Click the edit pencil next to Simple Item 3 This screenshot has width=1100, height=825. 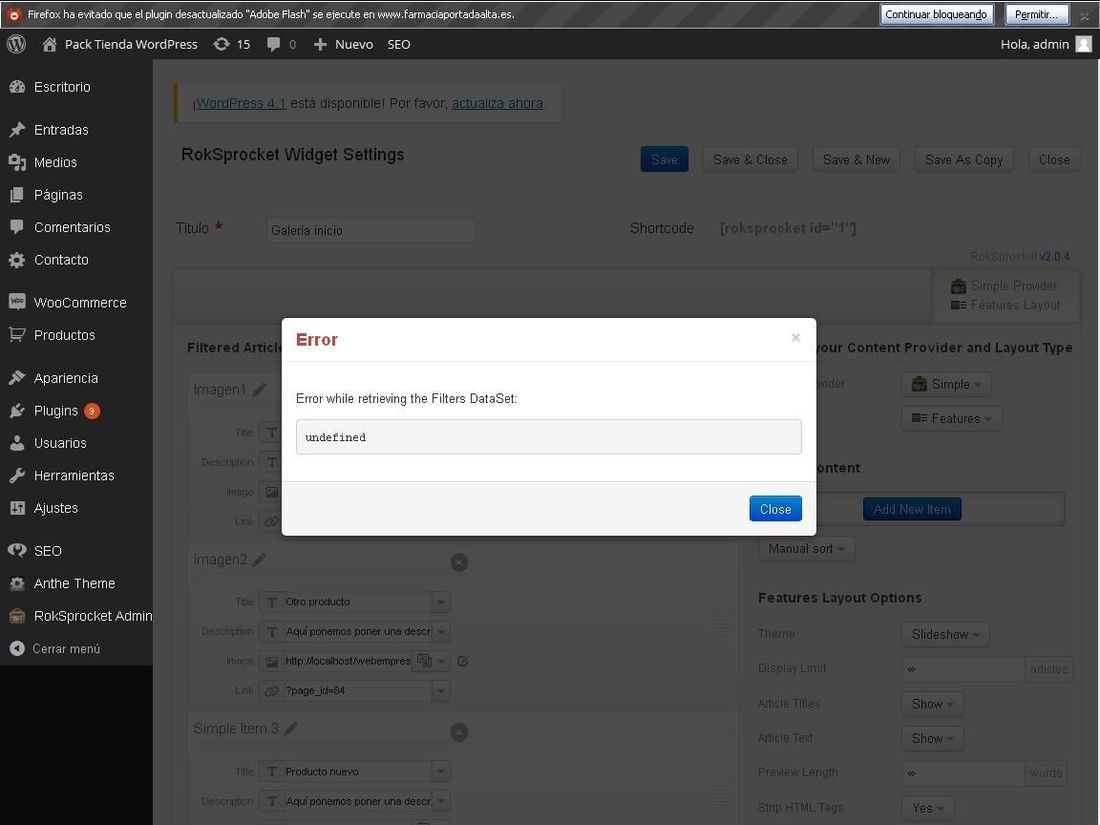[x=291, y=728]
